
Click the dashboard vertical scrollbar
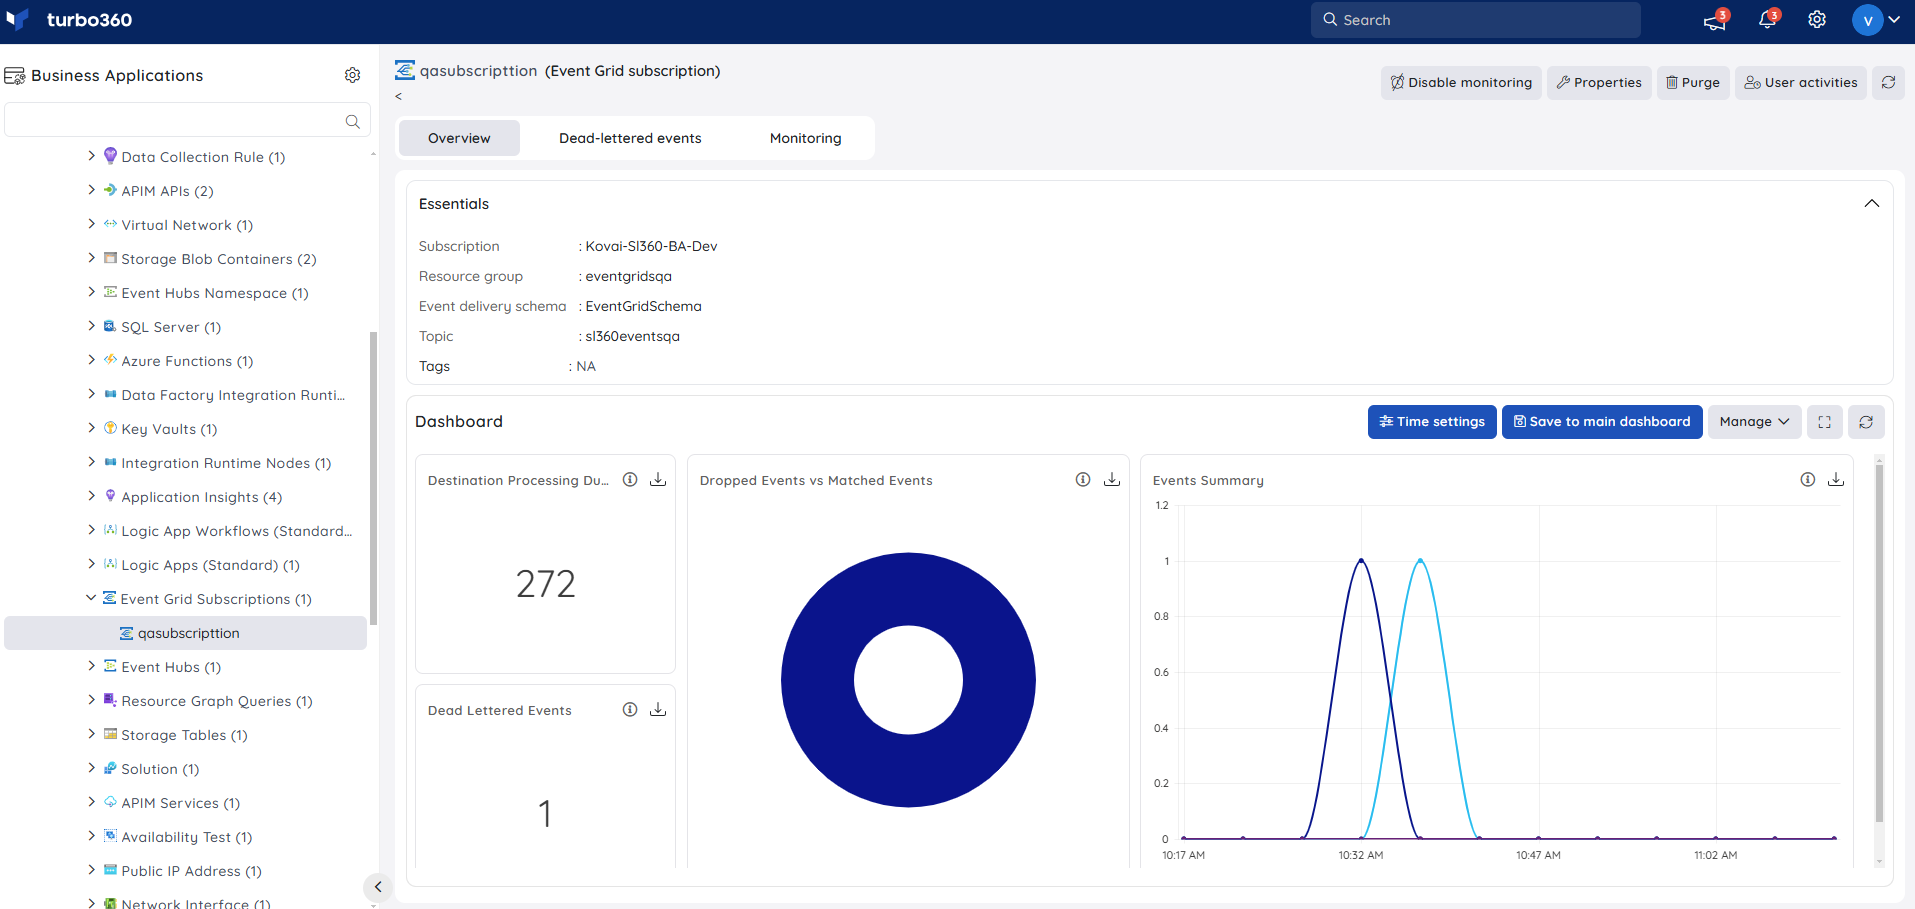click(1879, 643)
